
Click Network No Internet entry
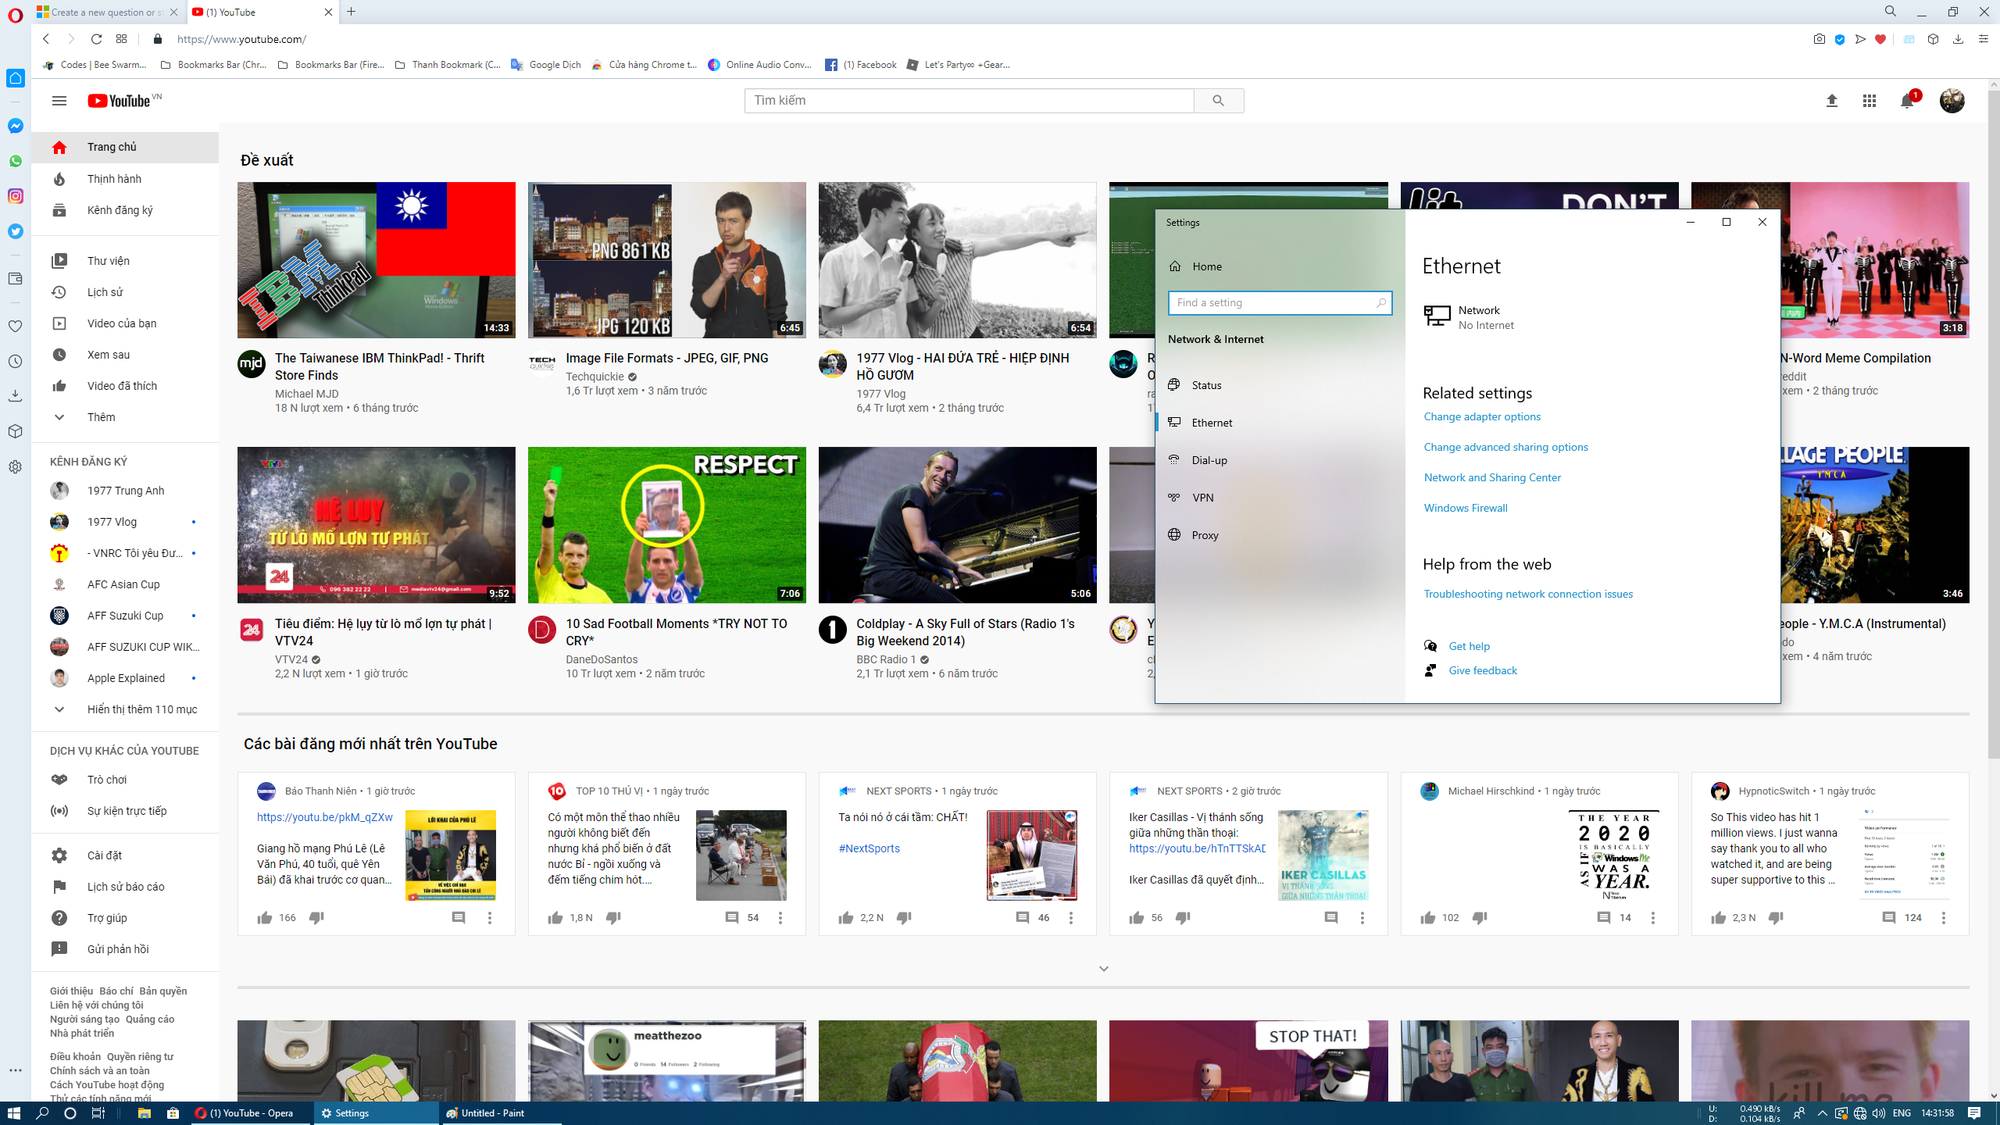(1468, 317)
